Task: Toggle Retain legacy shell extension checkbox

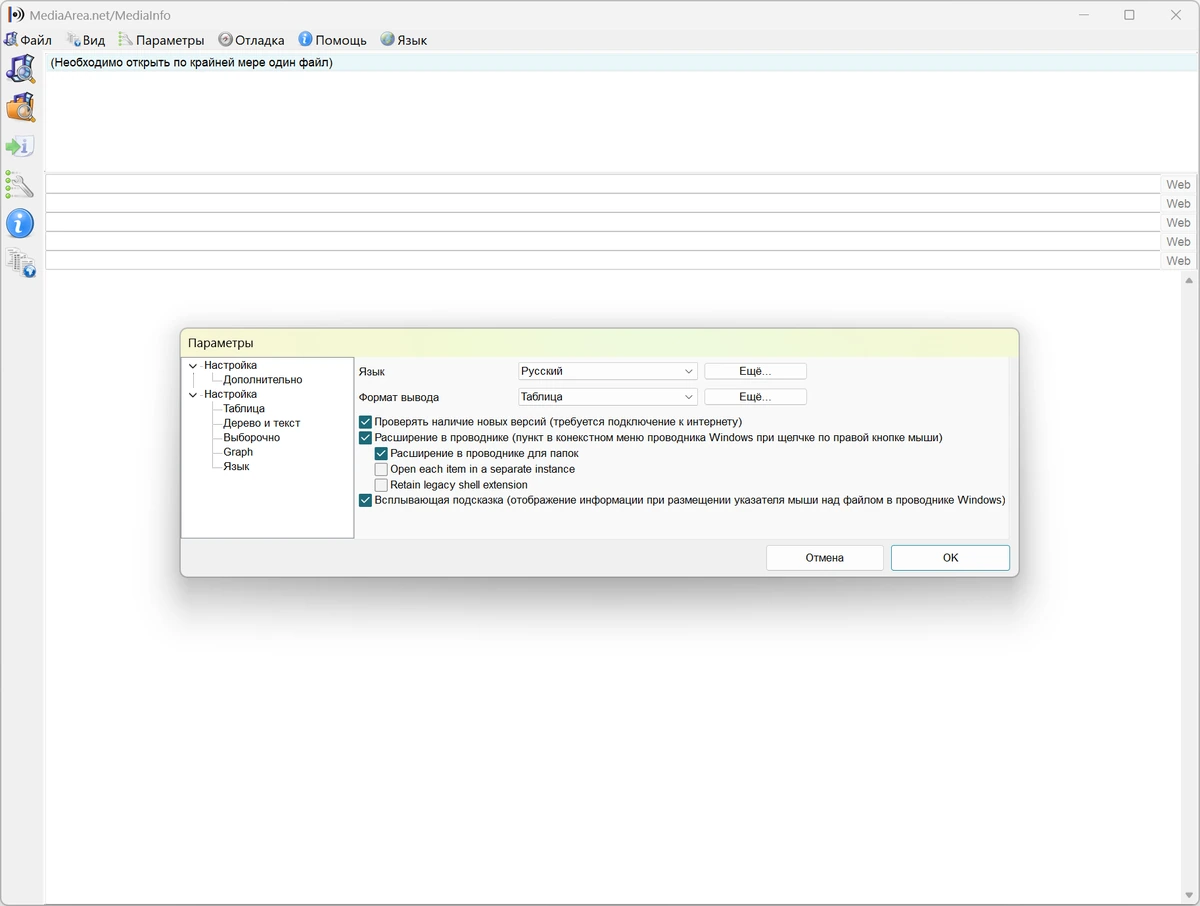Action: click(x=381, y=485)
